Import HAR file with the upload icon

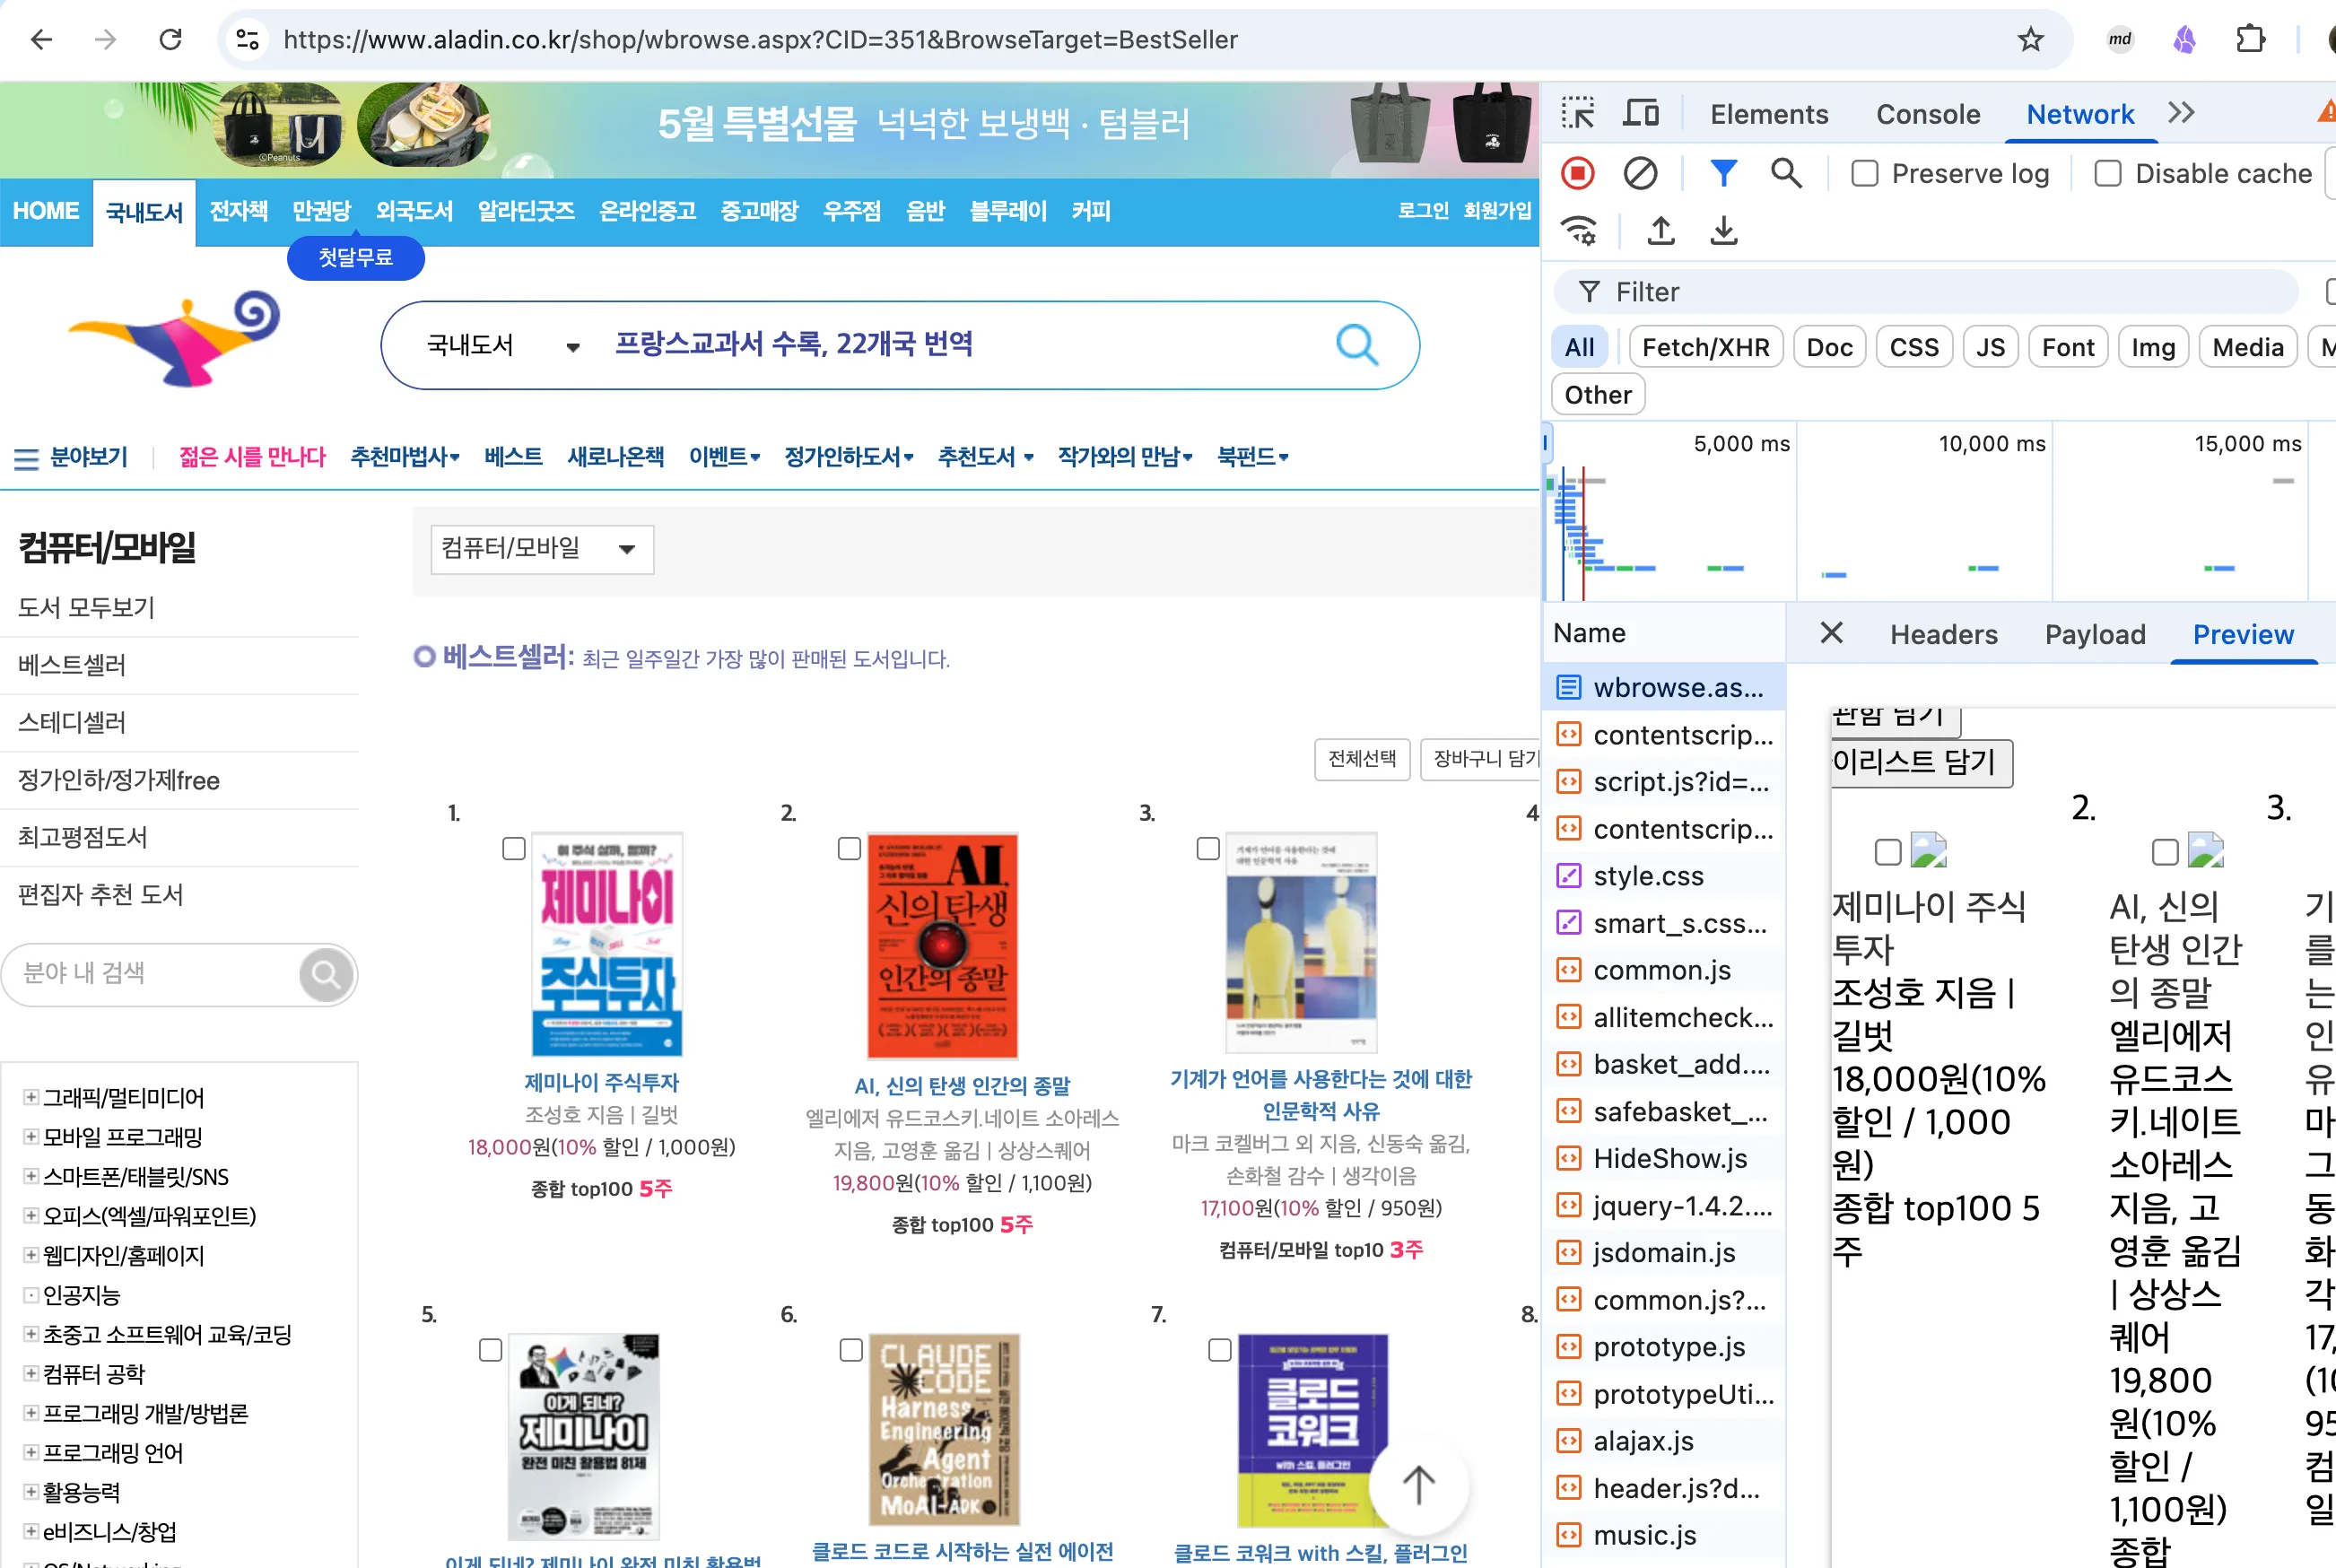1661,231
